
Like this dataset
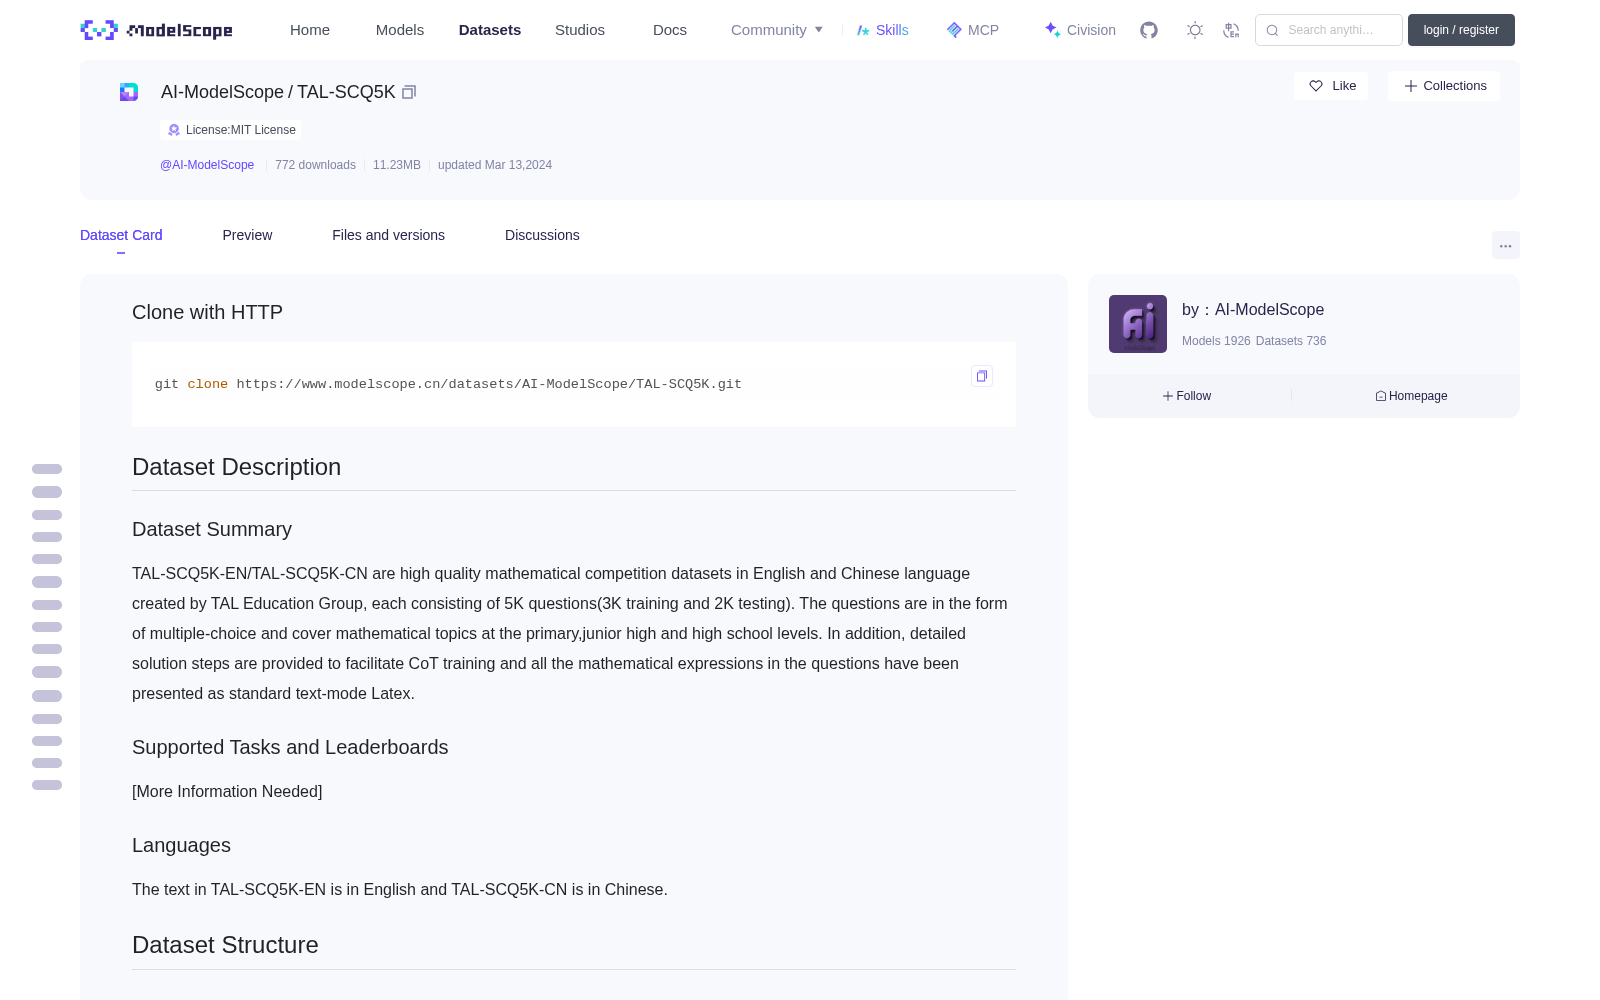(1331, 86)
